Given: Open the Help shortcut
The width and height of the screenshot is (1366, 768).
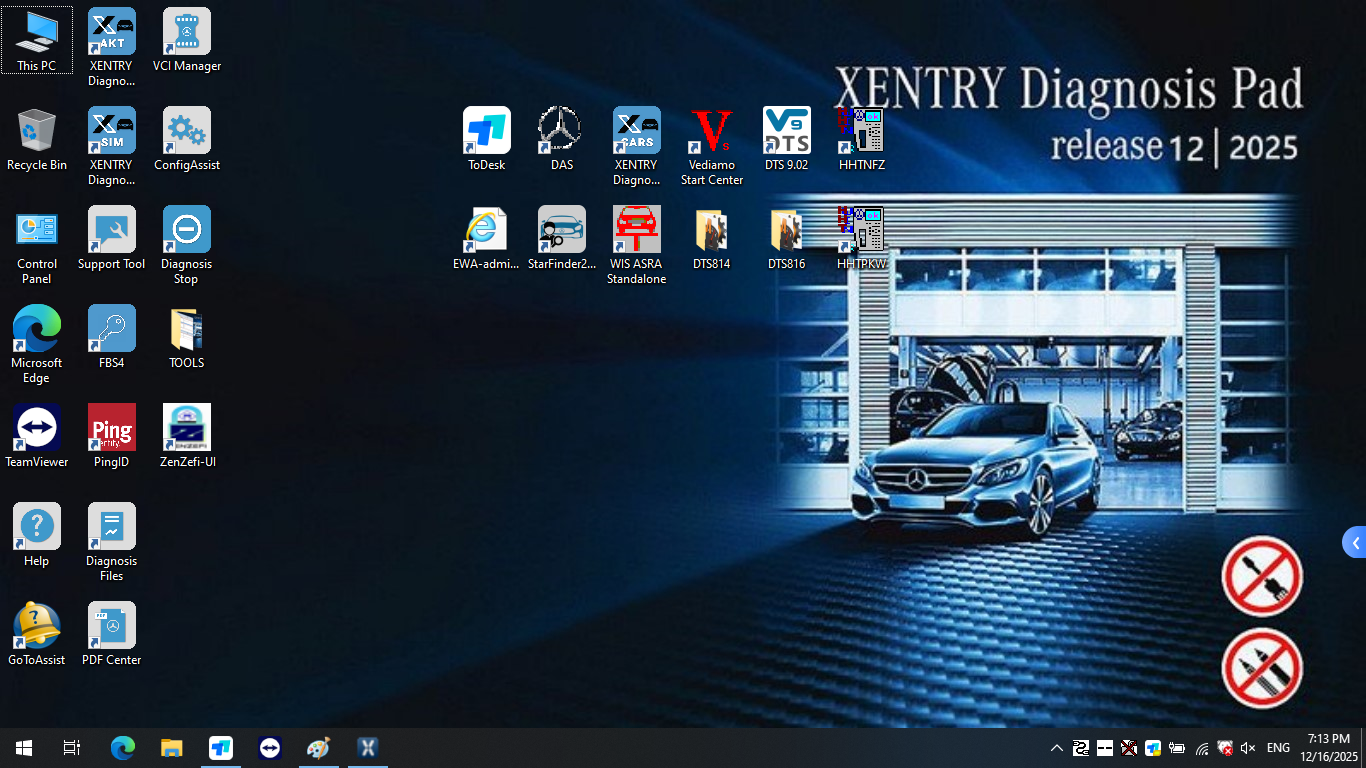Looking at the screenshot, I should [37, 524].
